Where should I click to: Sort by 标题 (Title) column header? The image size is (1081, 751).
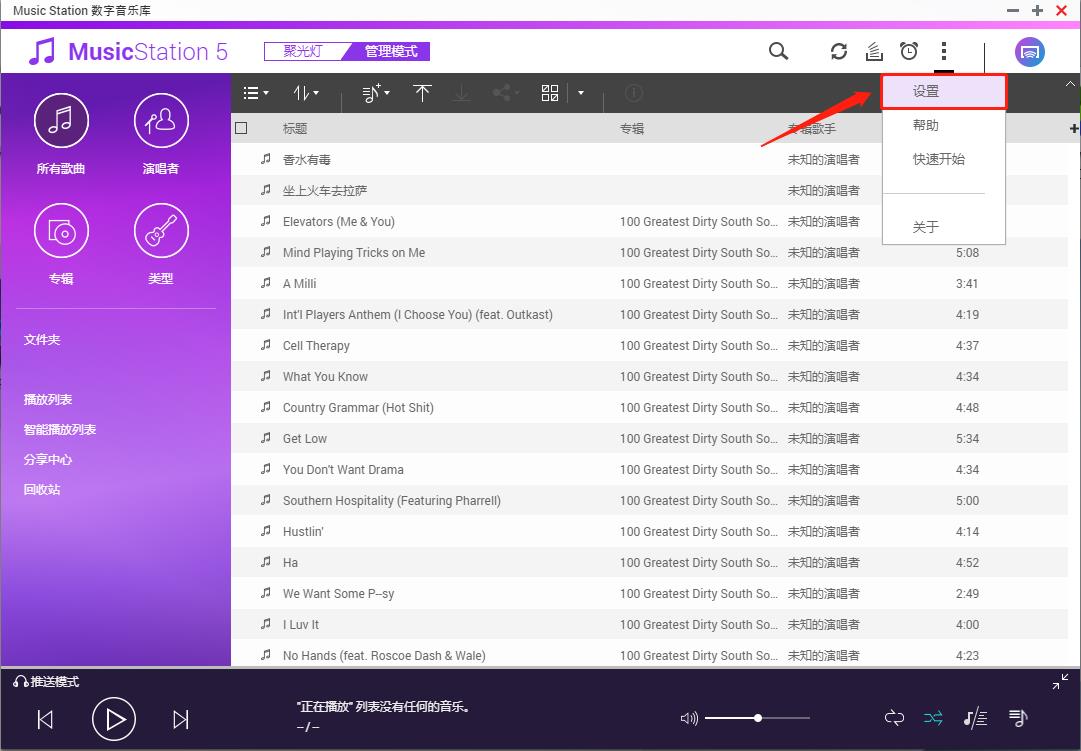(x=295, y=128)
